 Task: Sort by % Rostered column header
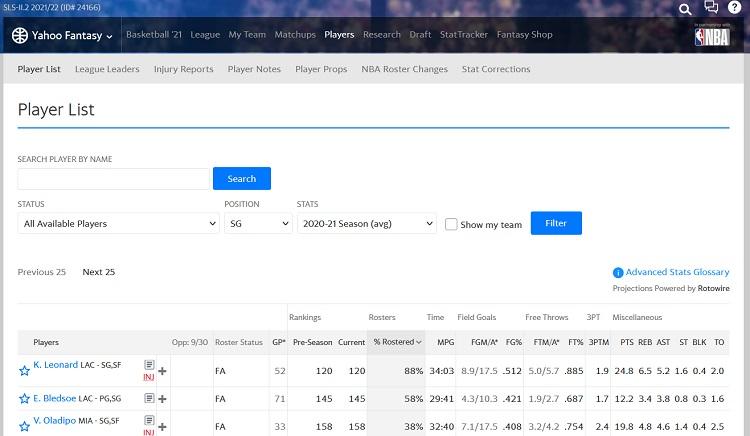click(396, 342)
